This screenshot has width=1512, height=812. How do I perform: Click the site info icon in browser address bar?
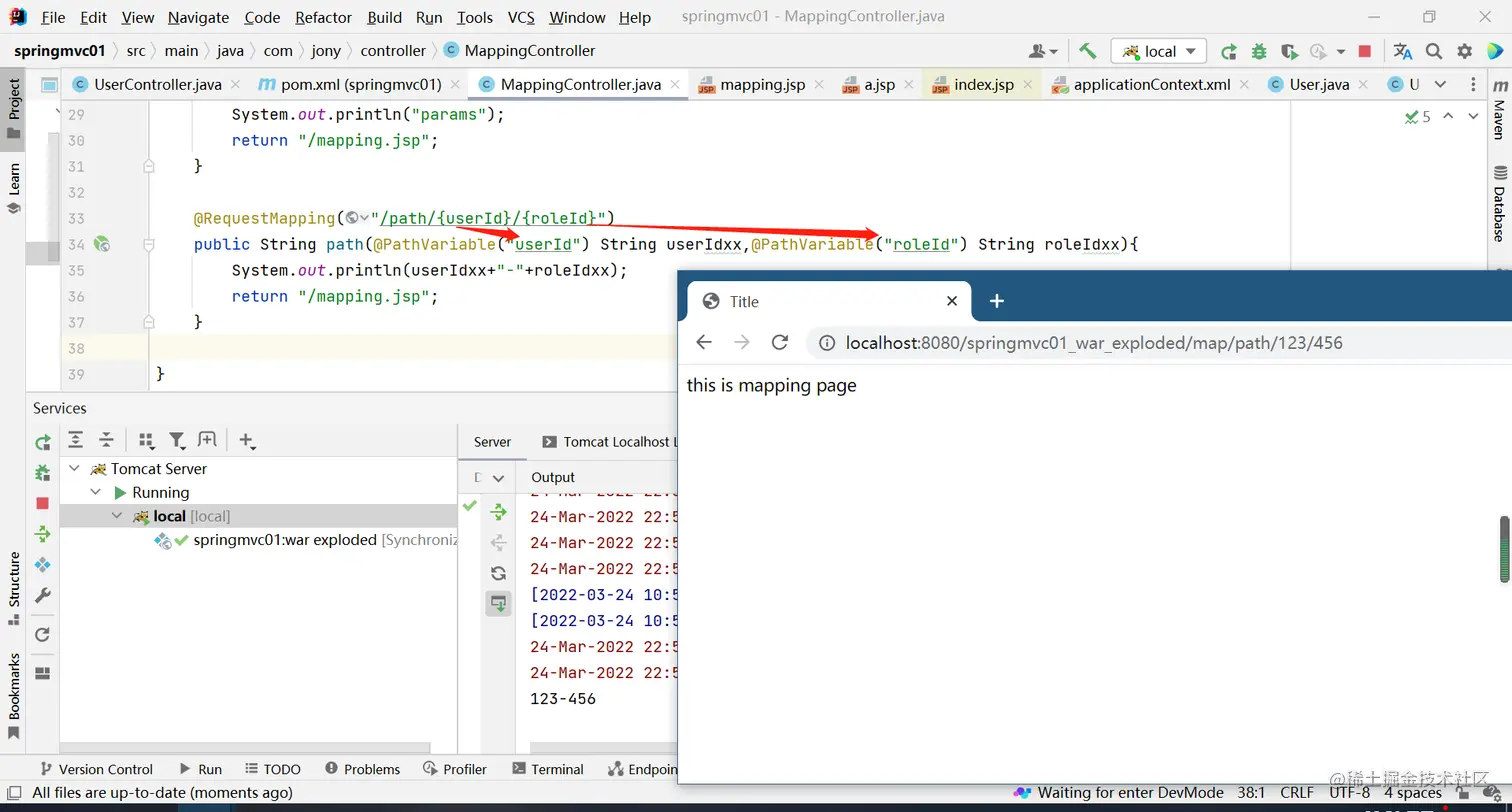[x=827, y=343]
